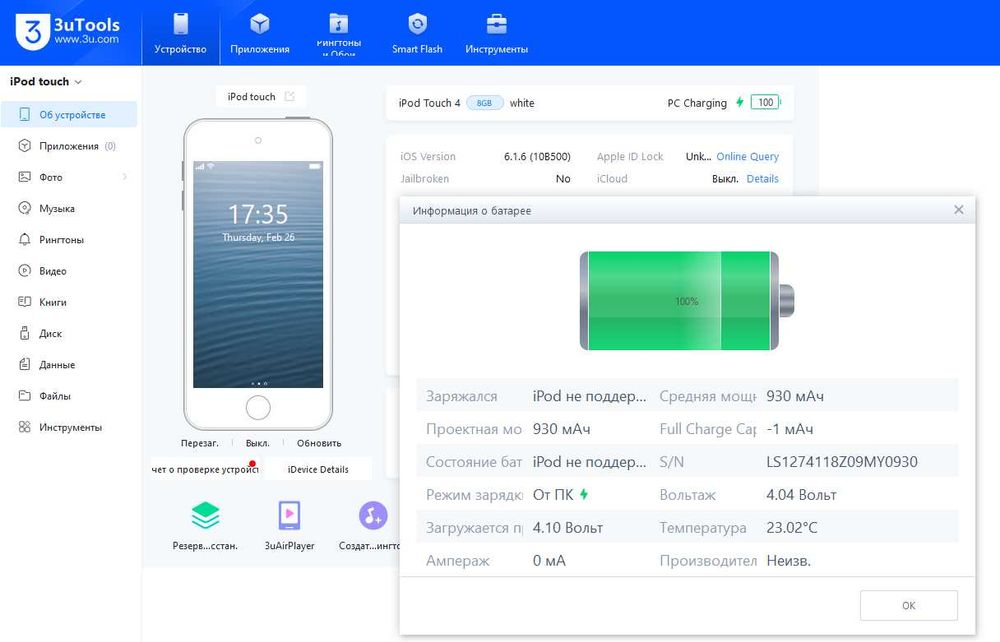Click OK in battery dialog

pyautogui.click(x=909, y=606)
